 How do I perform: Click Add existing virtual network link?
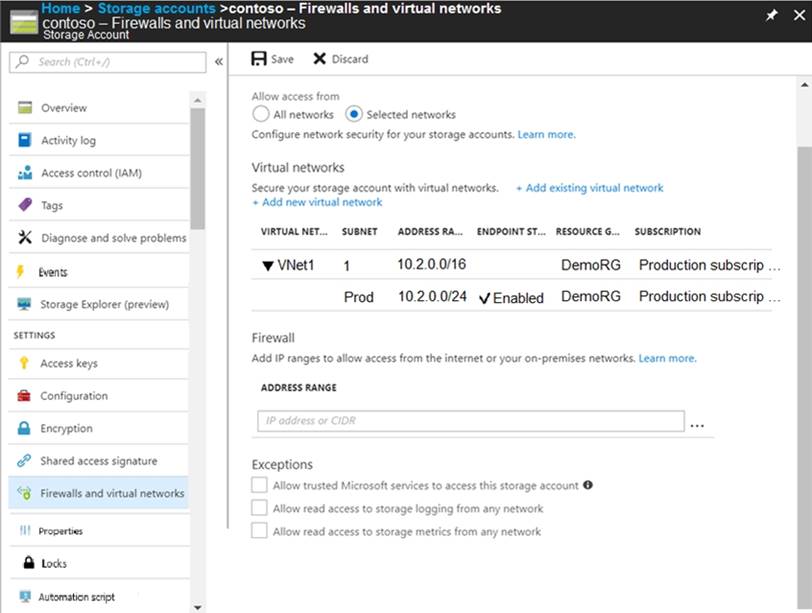pyautogui.click(x=589, y=188)
